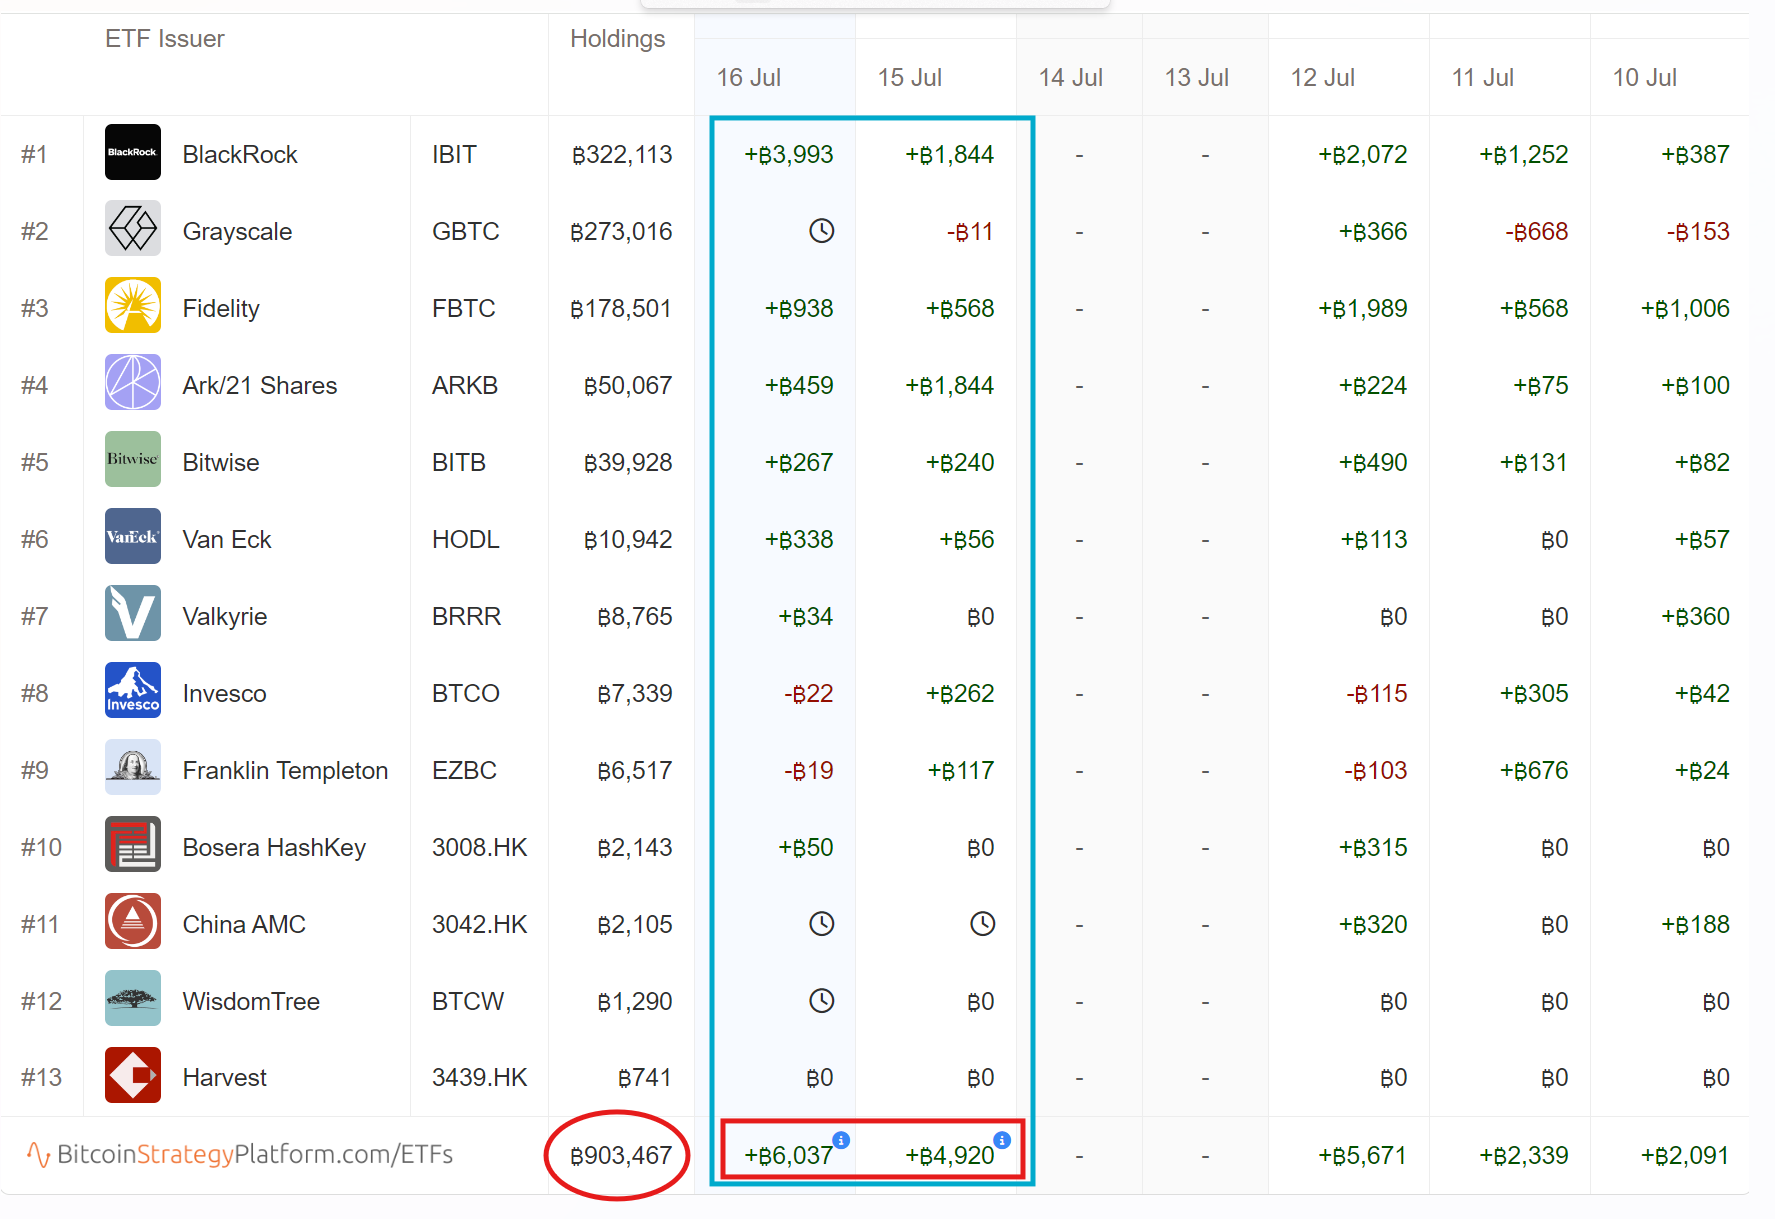
Task: Click BlackRock's 16 Jul flow +₿3,993
Action: click(789, 155)
